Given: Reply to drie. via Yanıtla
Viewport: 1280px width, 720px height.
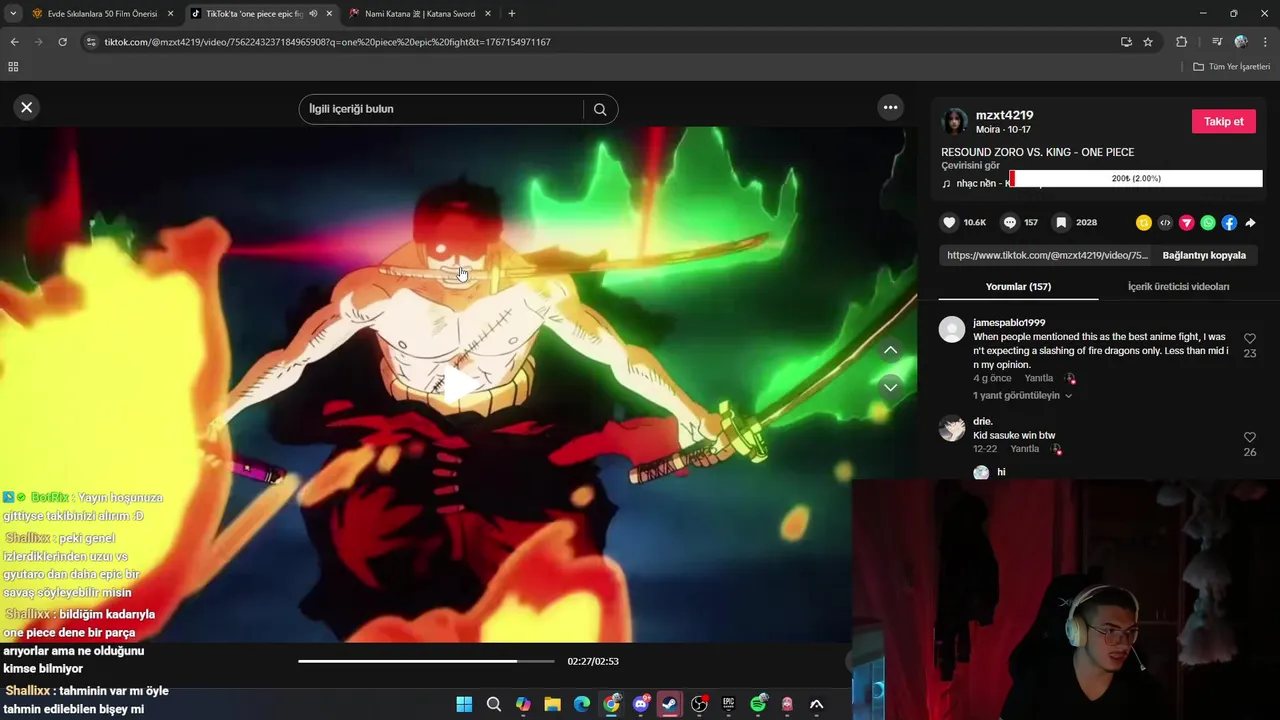Looking at the screenshot, I should pos(1024,449).
